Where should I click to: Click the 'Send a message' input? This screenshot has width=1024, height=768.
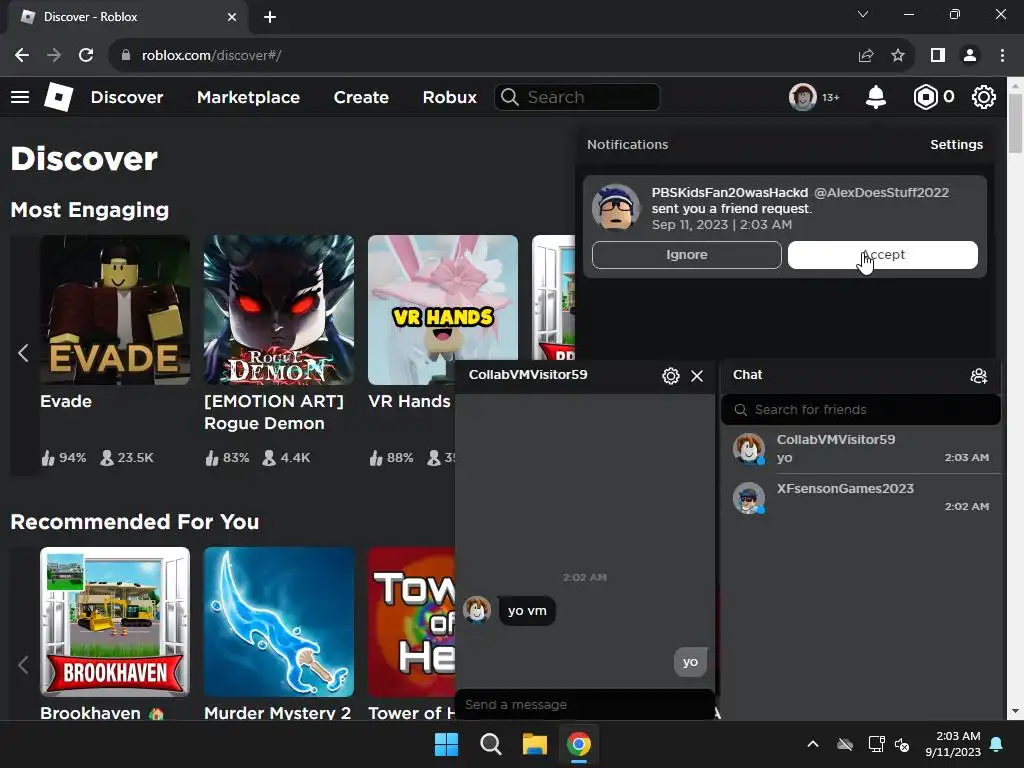[x=584, y=705]
